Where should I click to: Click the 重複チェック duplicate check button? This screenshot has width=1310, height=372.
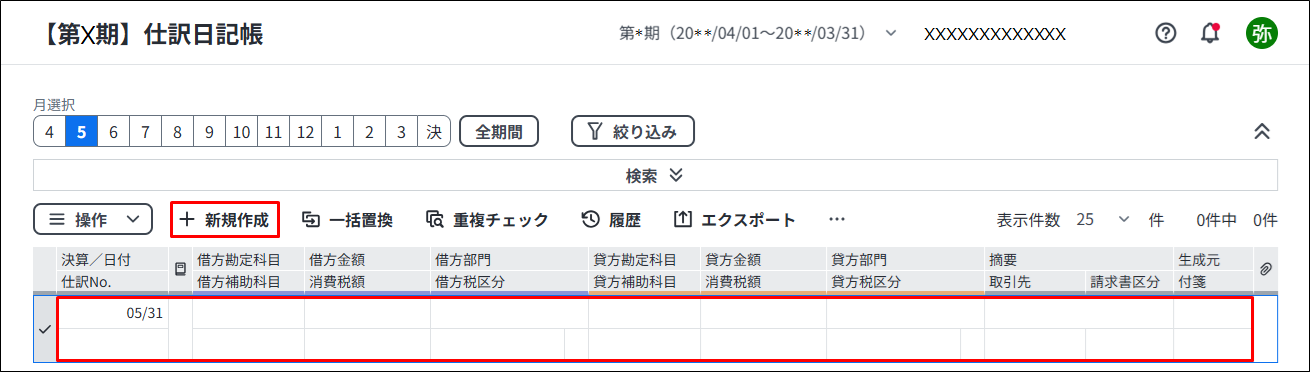point(487,220)
